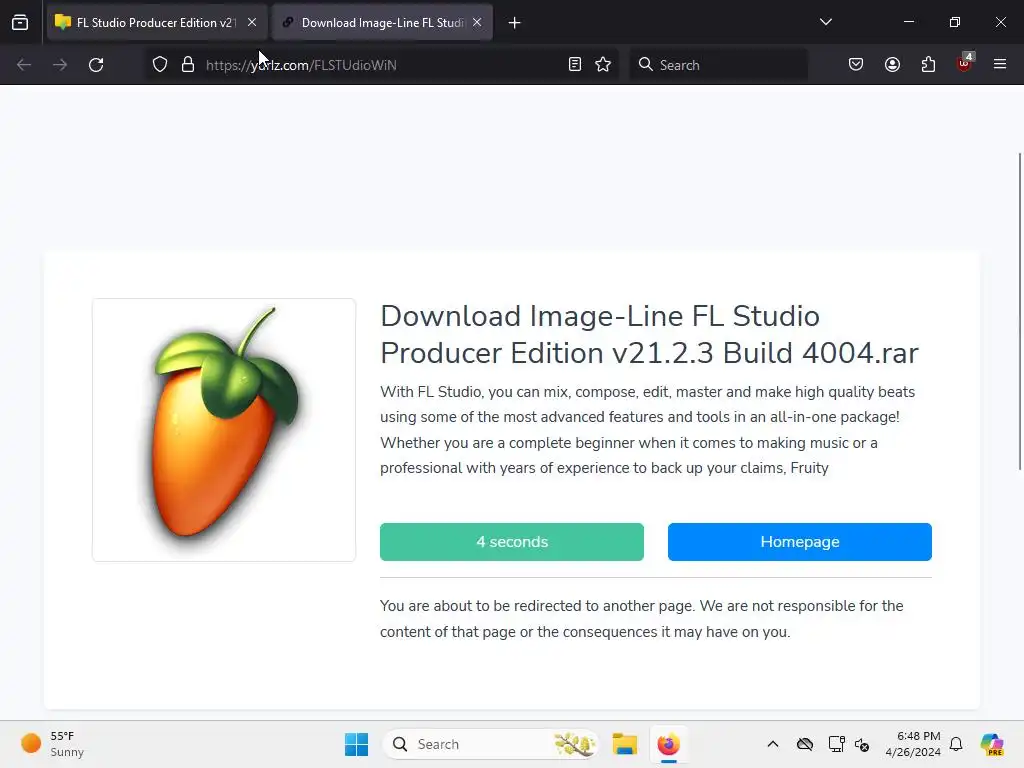This screenshot has height=768, width=1024.
Task: Focus the URL address bar
Action: [382, 65]
